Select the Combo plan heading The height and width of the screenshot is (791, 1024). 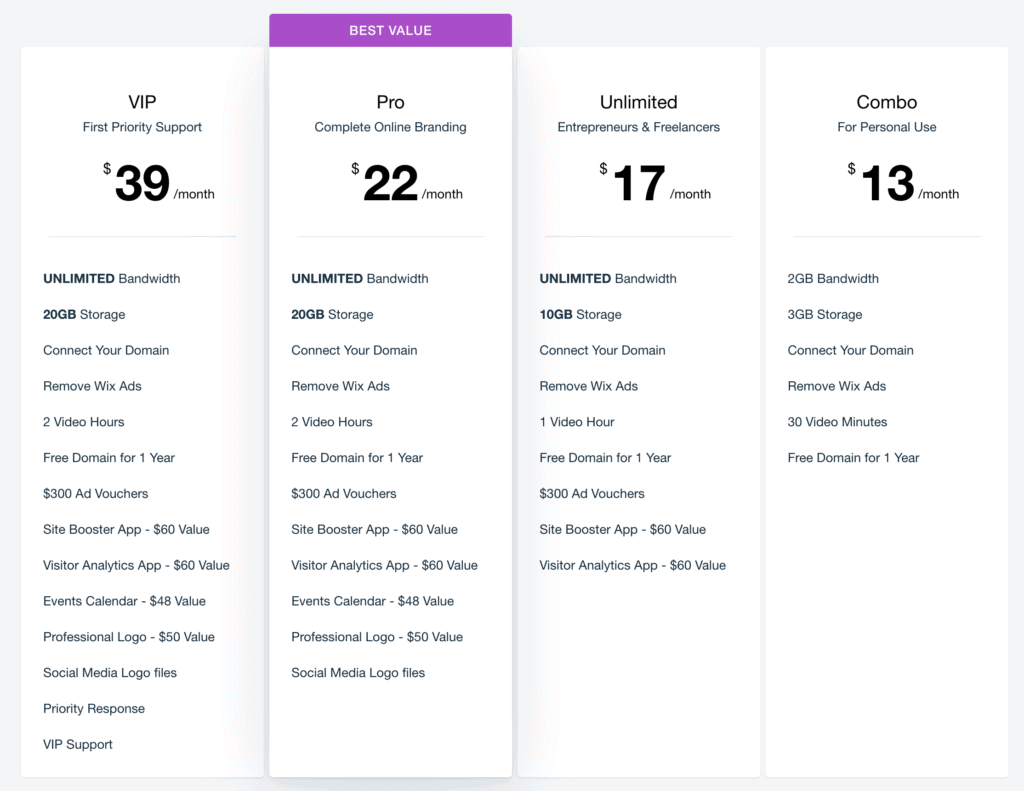coord(887,102)
